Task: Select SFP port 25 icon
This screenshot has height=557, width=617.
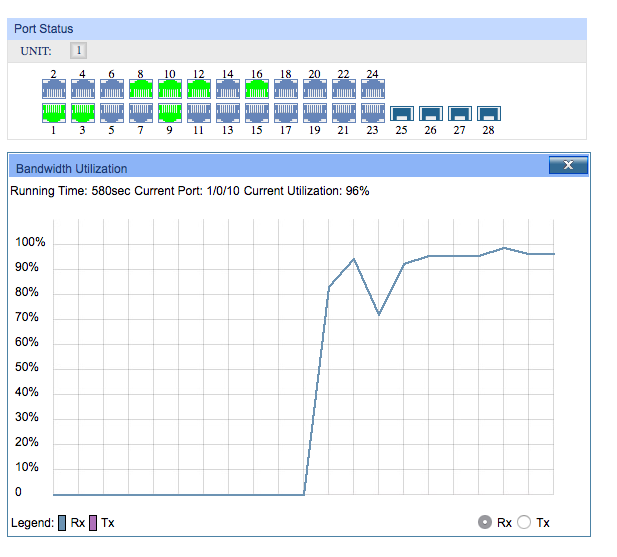Action: coord(402,114)
